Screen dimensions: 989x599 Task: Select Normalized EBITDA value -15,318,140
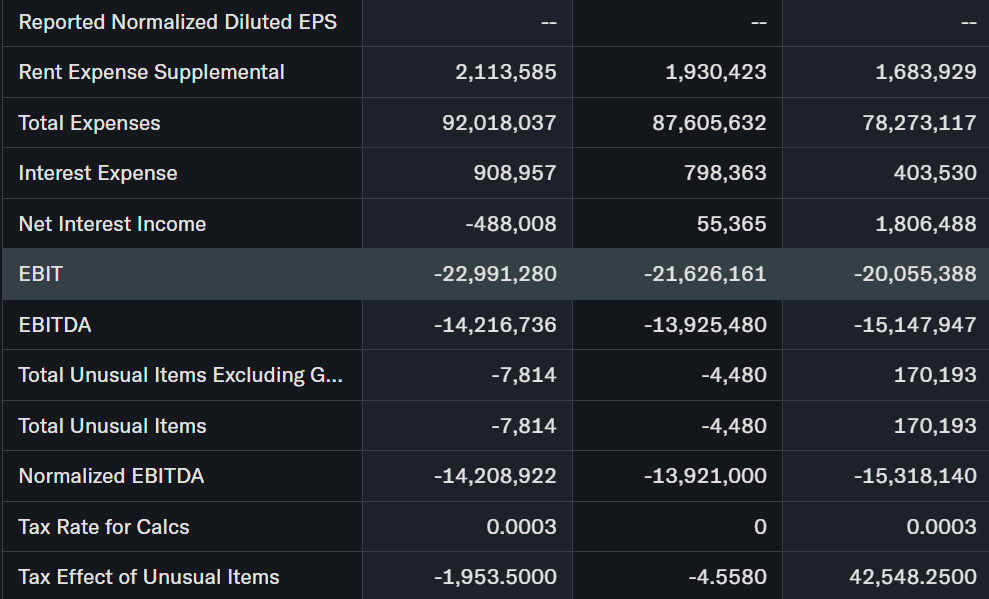tap(915, 476)
